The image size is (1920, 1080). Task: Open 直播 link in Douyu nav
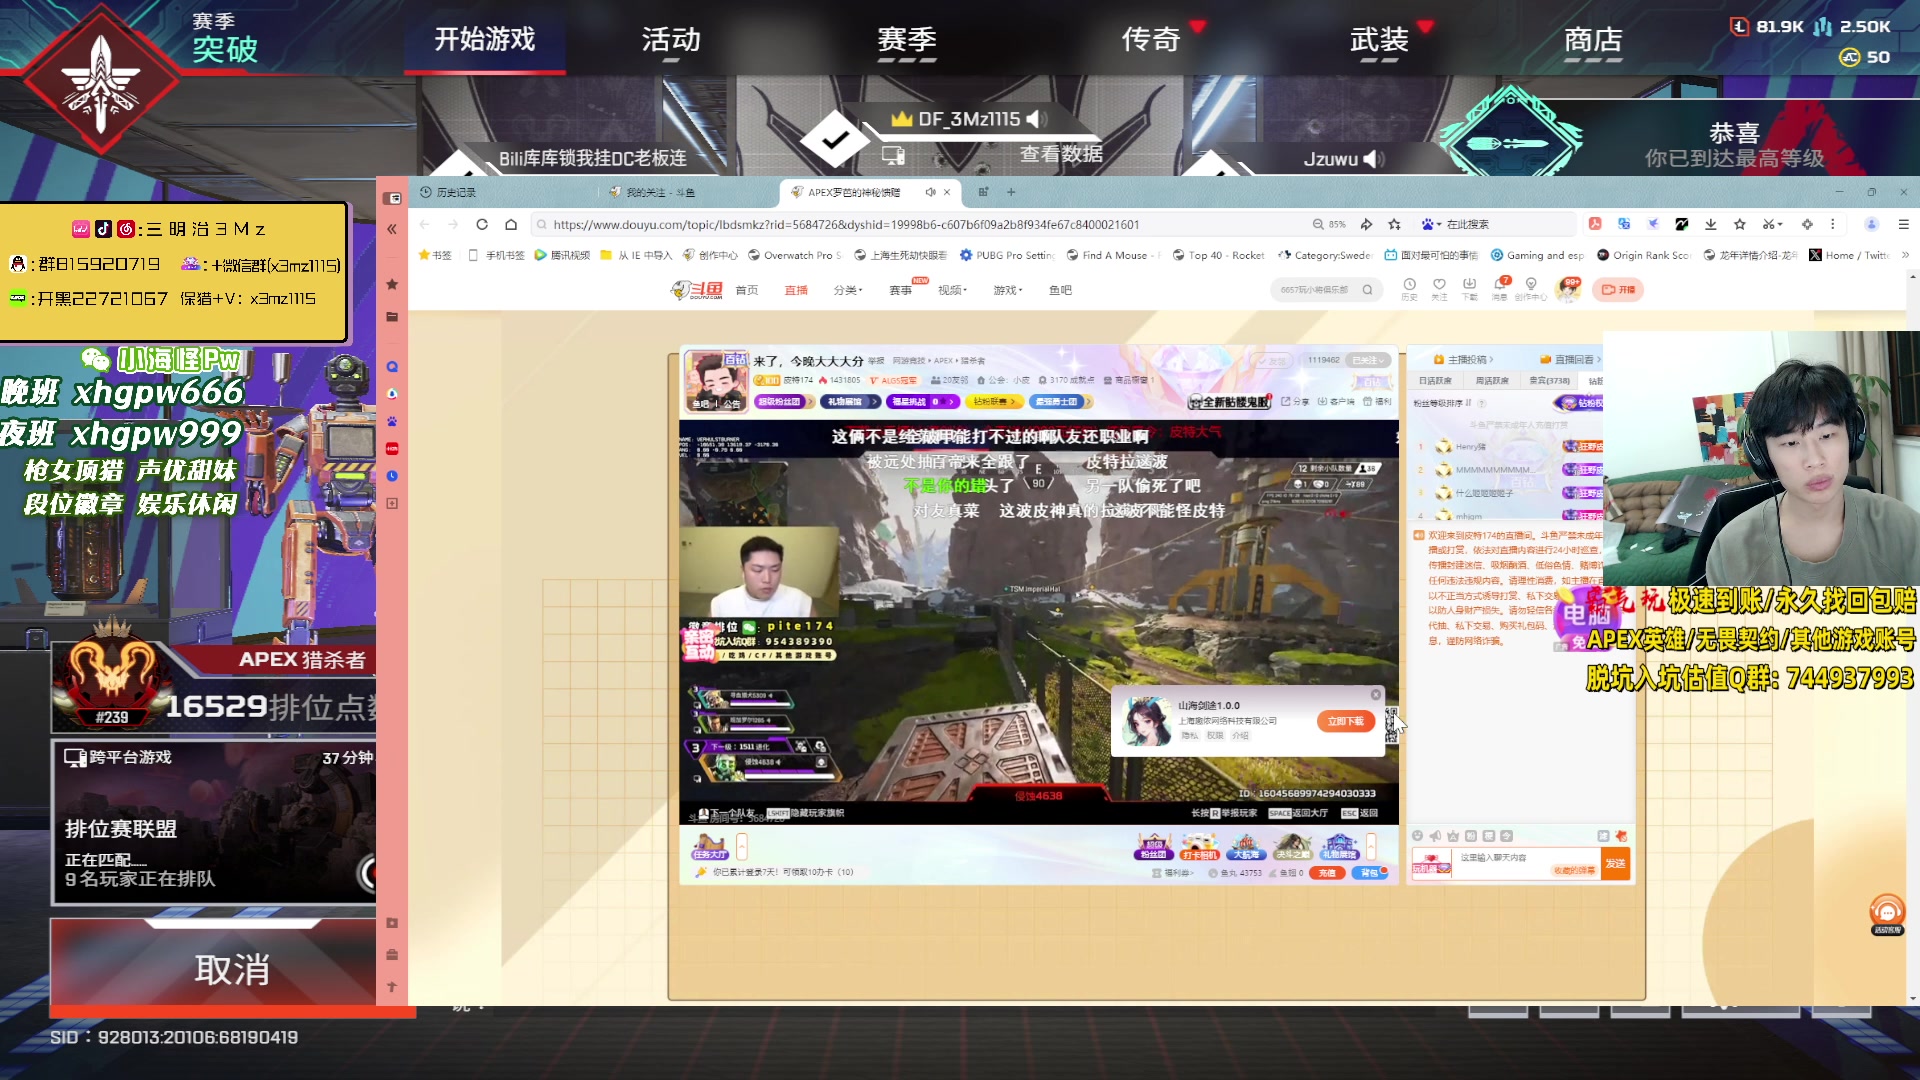click(796, 290)
